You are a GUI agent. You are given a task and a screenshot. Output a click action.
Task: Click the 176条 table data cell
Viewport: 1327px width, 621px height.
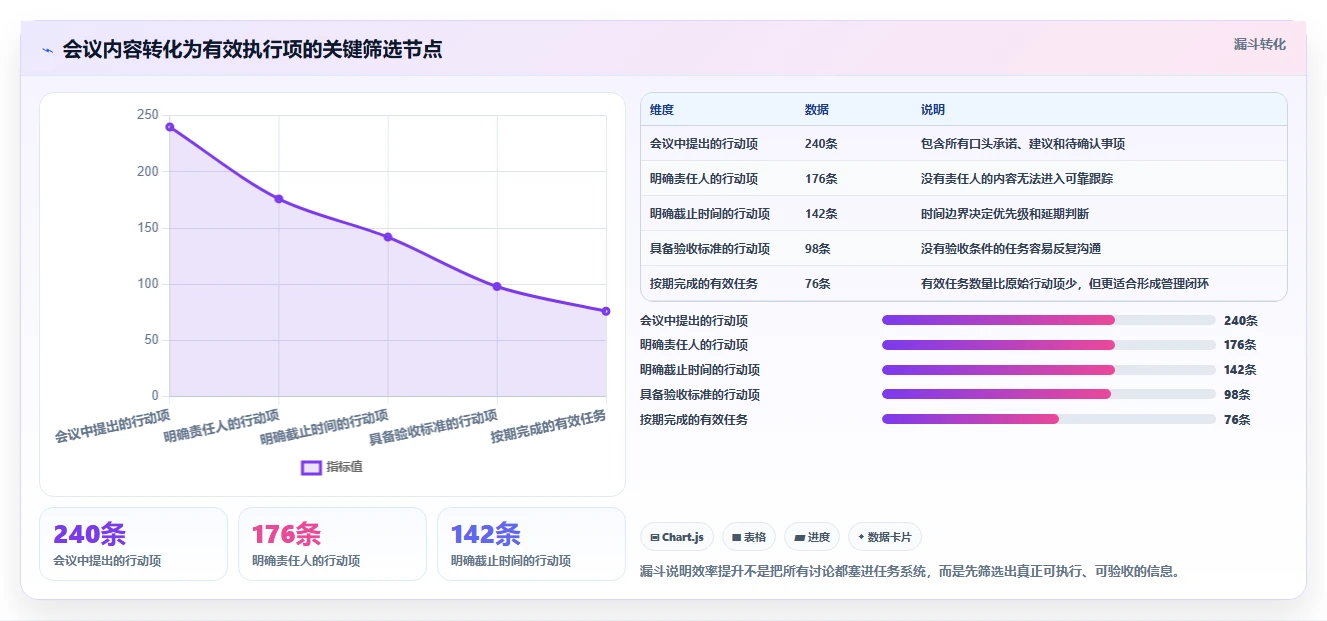pyautogui.click(x=821, y=179)
